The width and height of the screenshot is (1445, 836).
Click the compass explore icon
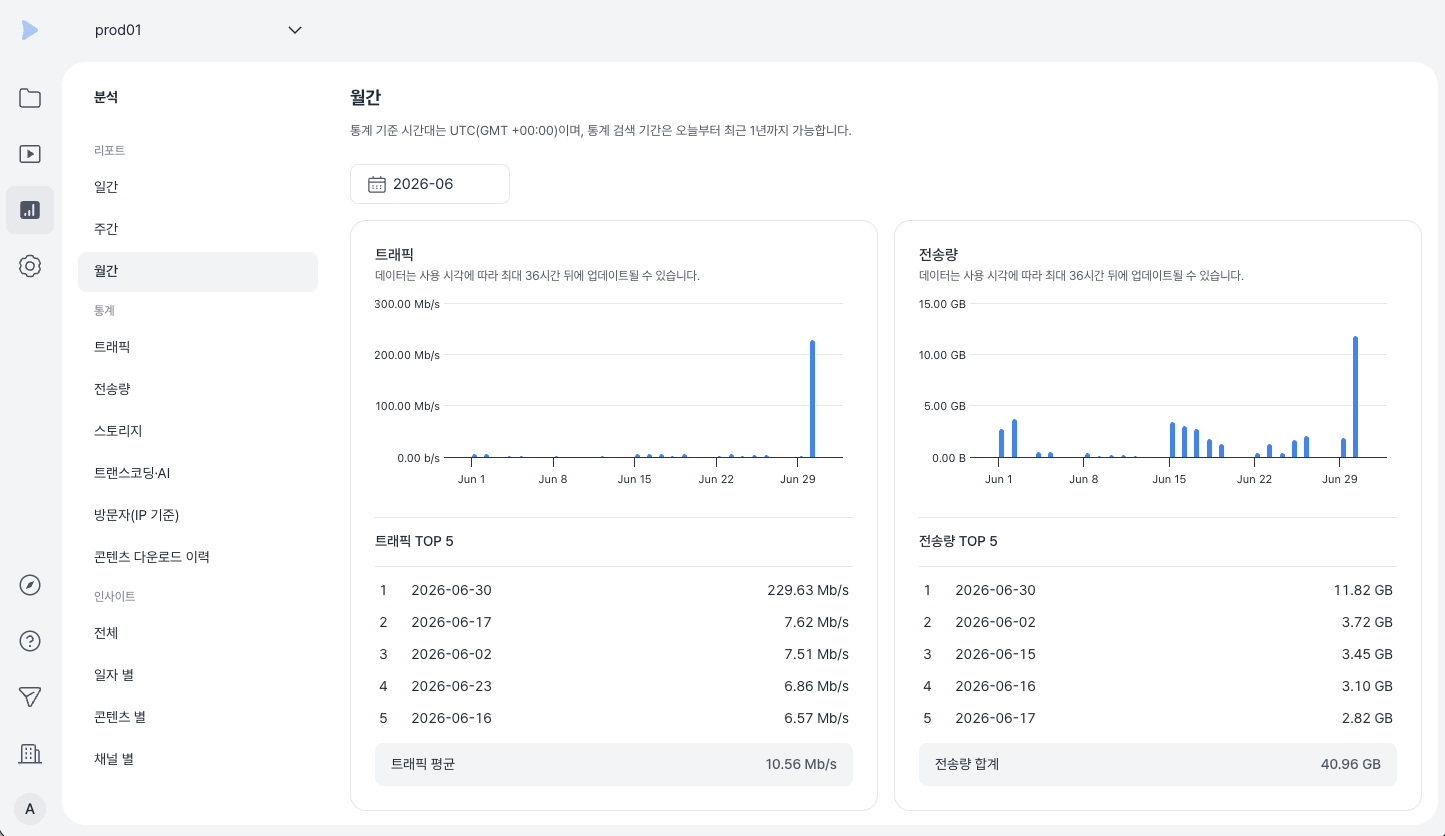[x=30, y=585]
